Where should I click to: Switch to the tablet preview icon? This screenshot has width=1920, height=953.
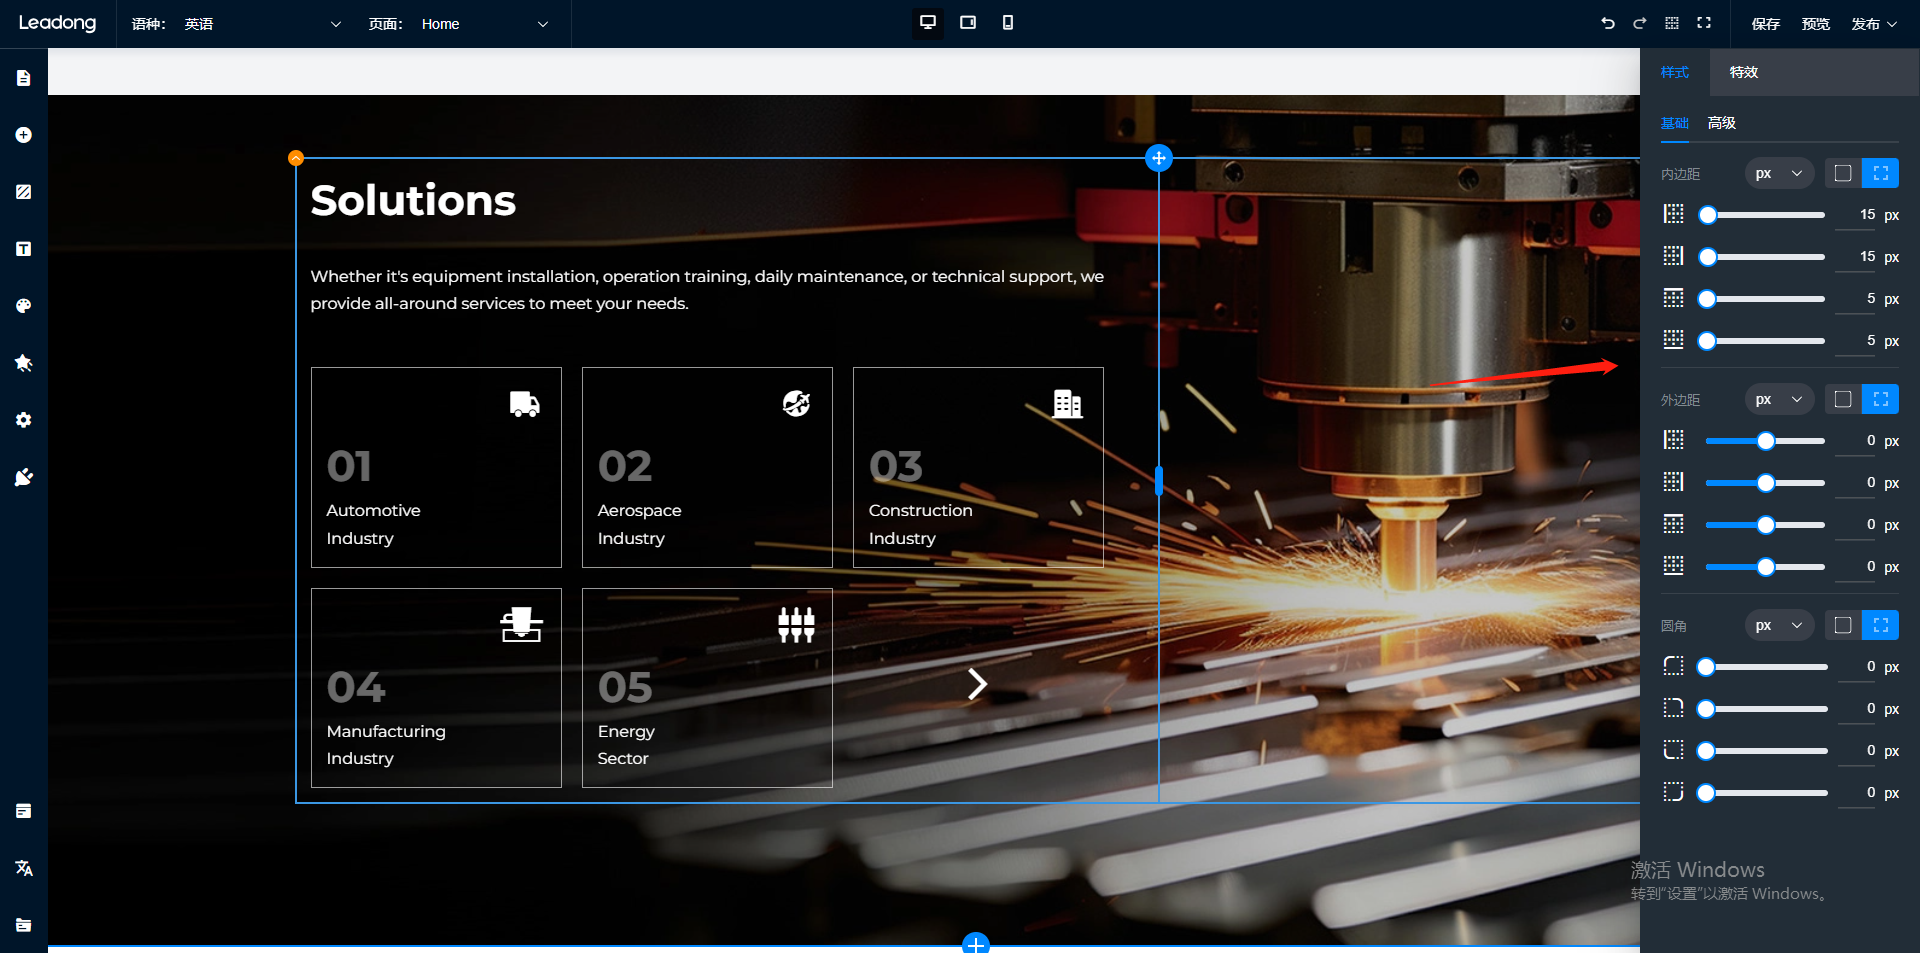click(x=967, y=23)
